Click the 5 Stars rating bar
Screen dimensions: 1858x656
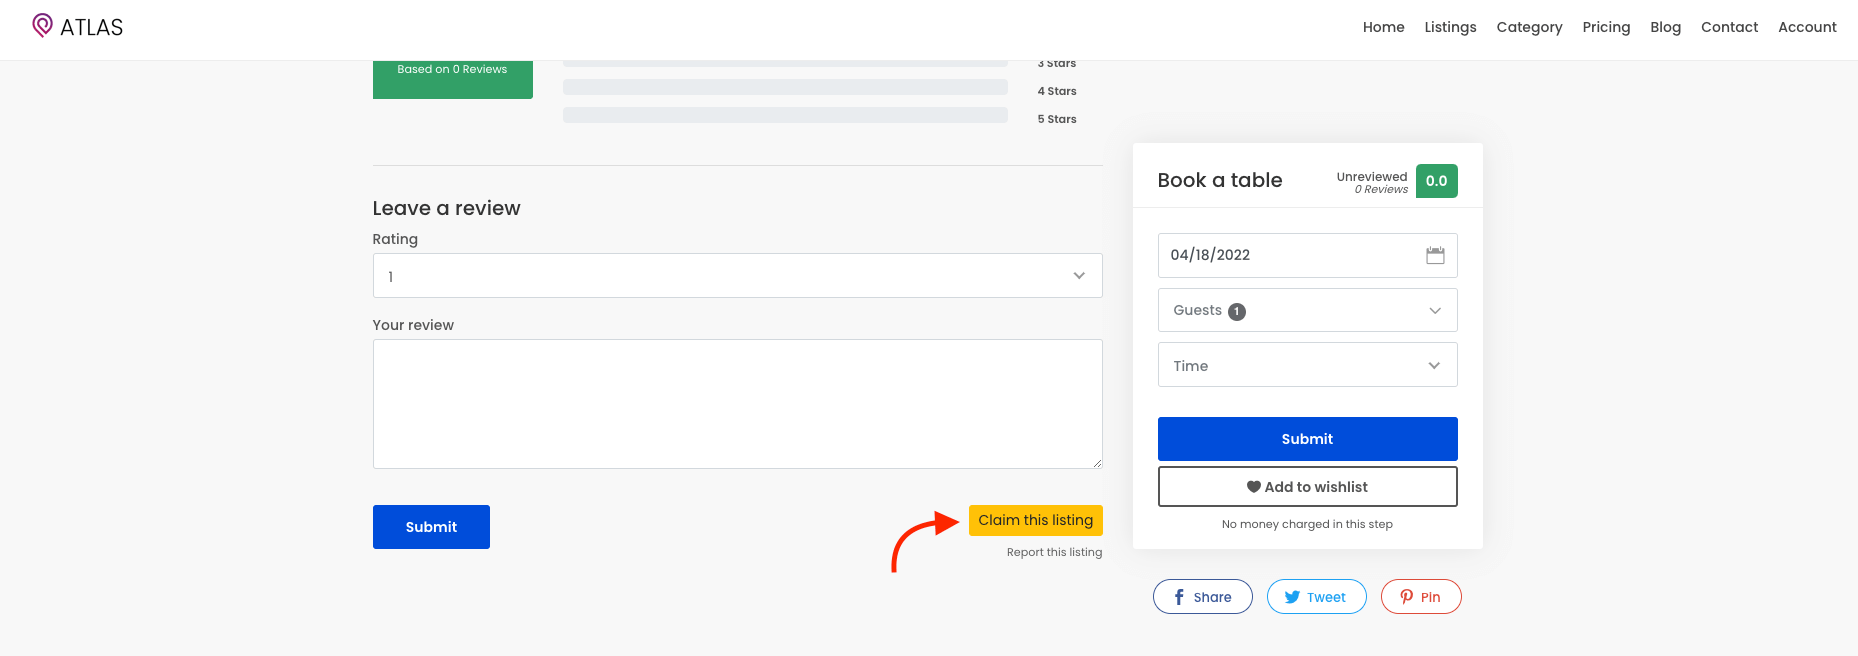tap(785, 115)
